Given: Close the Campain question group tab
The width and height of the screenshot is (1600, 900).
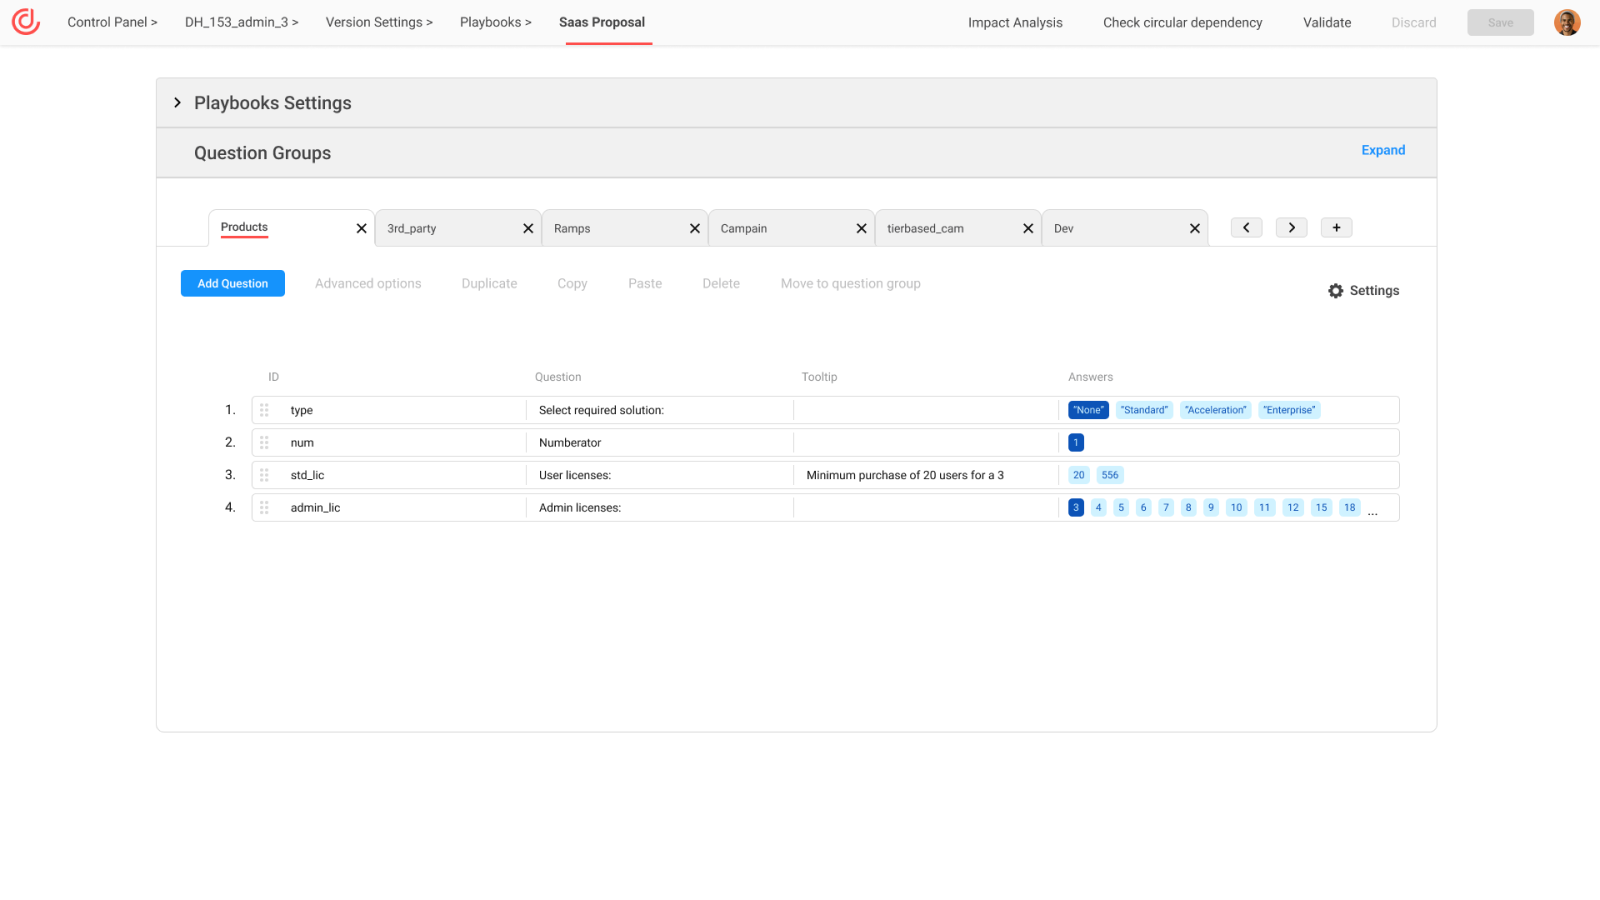Looking at the screenshot, I should (861, 227).
